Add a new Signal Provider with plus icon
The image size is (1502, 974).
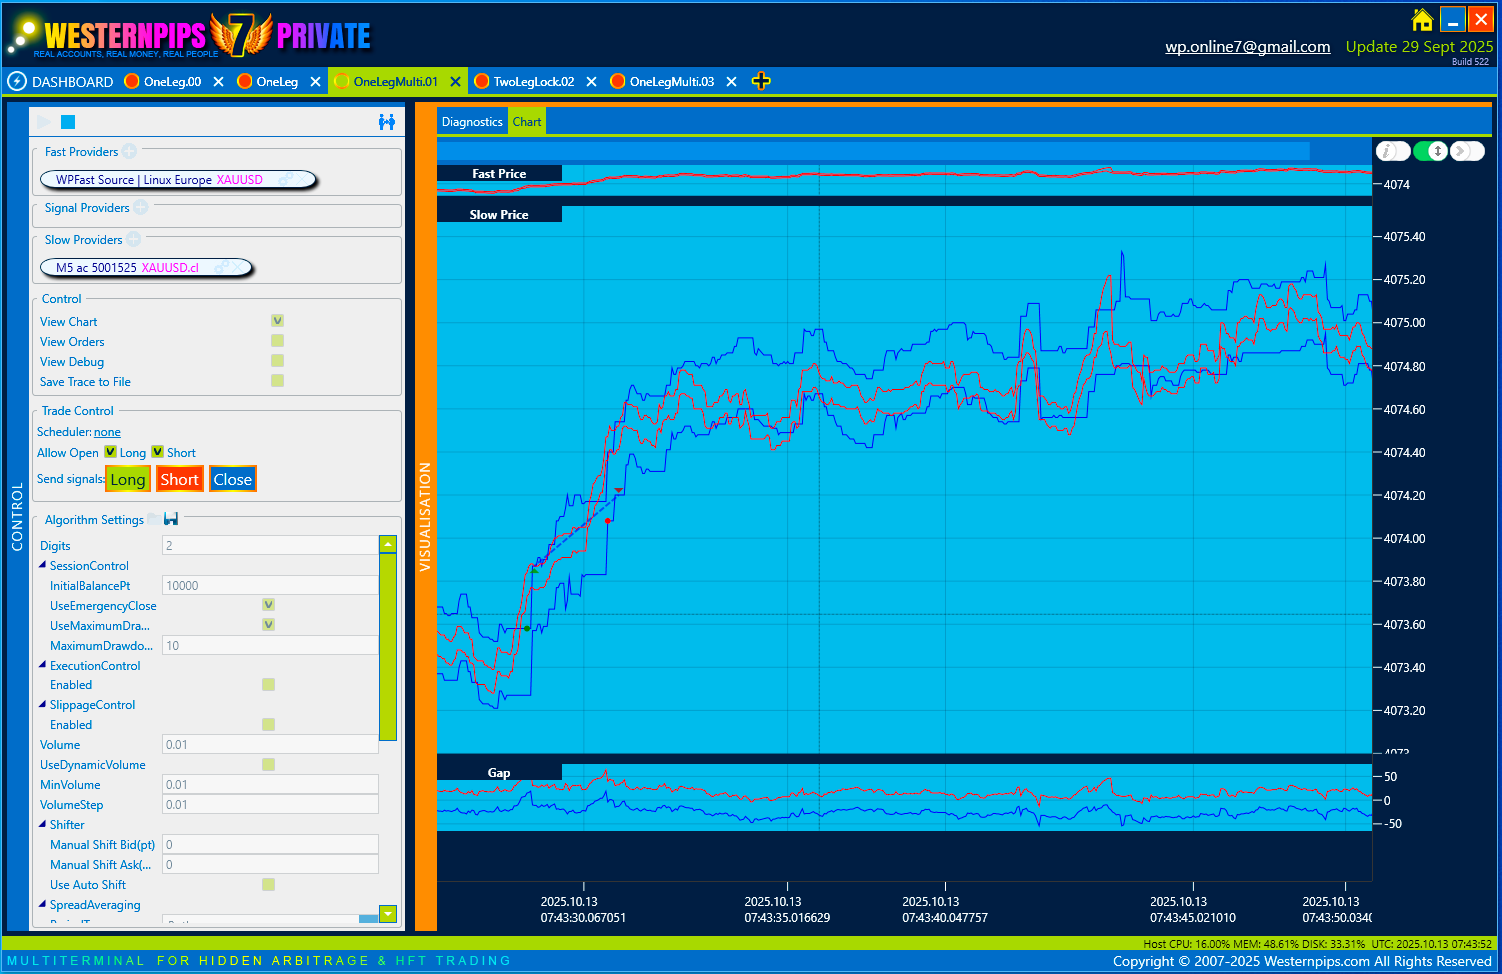pos(141,208)
